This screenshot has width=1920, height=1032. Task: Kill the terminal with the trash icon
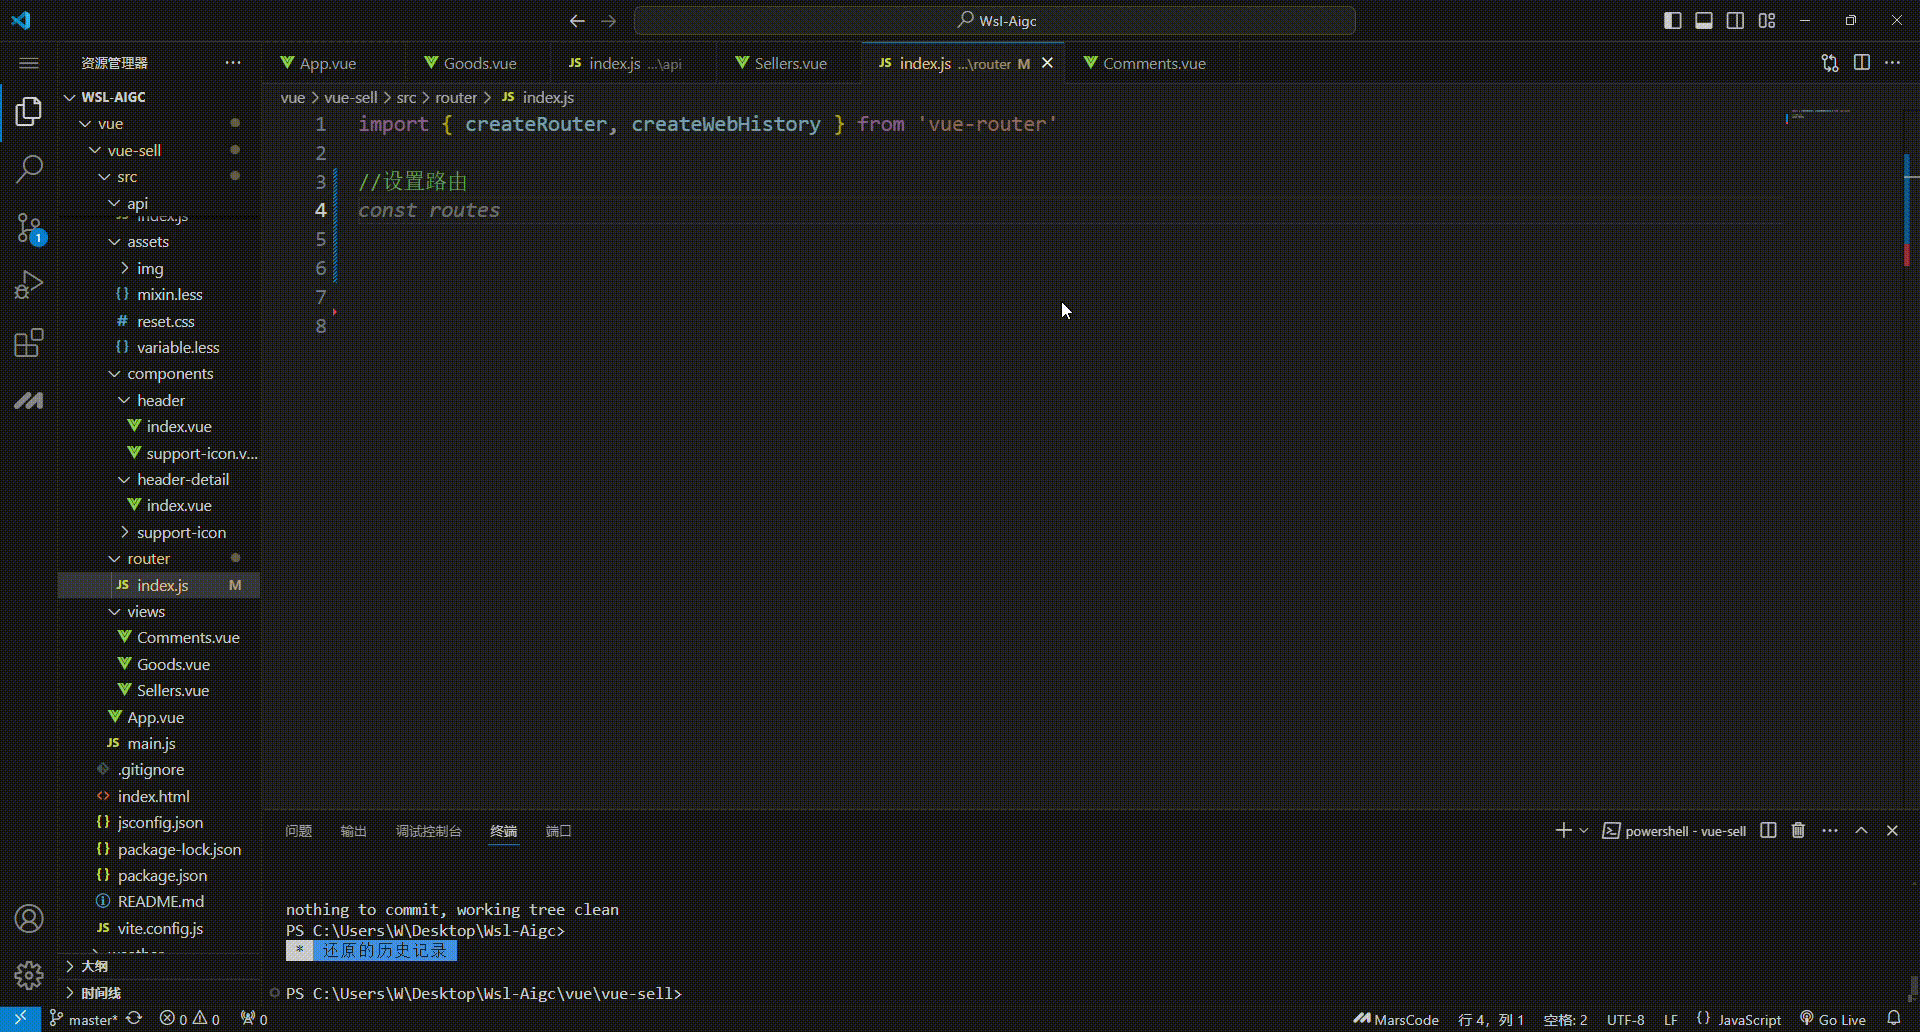(1798, 830)
